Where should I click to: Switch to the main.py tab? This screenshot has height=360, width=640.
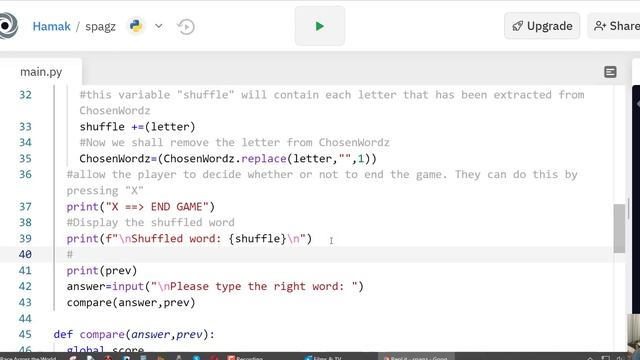tap(41, 72)
